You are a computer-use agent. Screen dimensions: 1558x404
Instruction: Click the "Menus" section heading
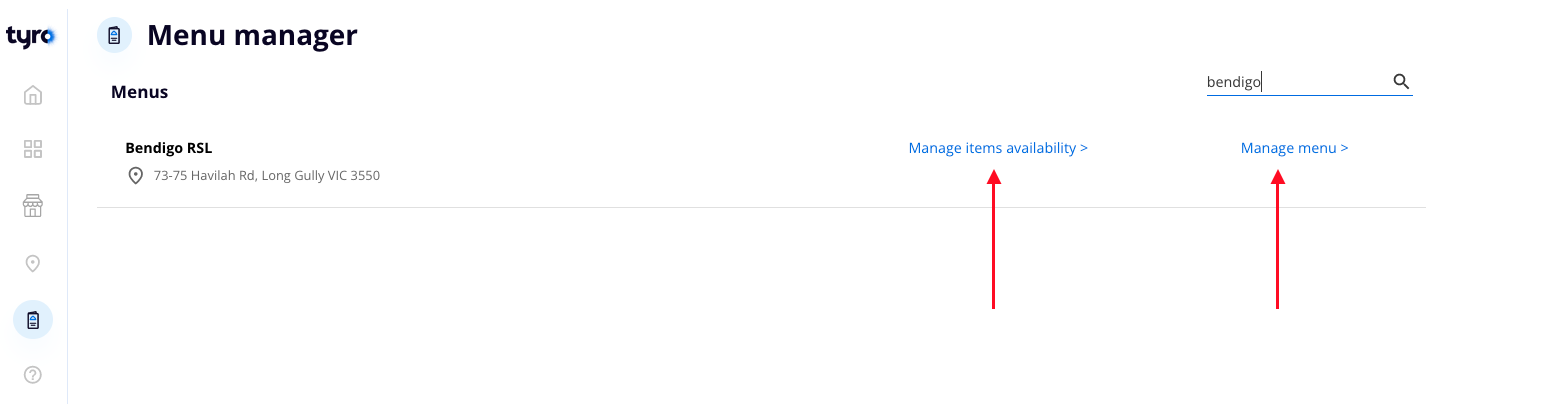139,92
